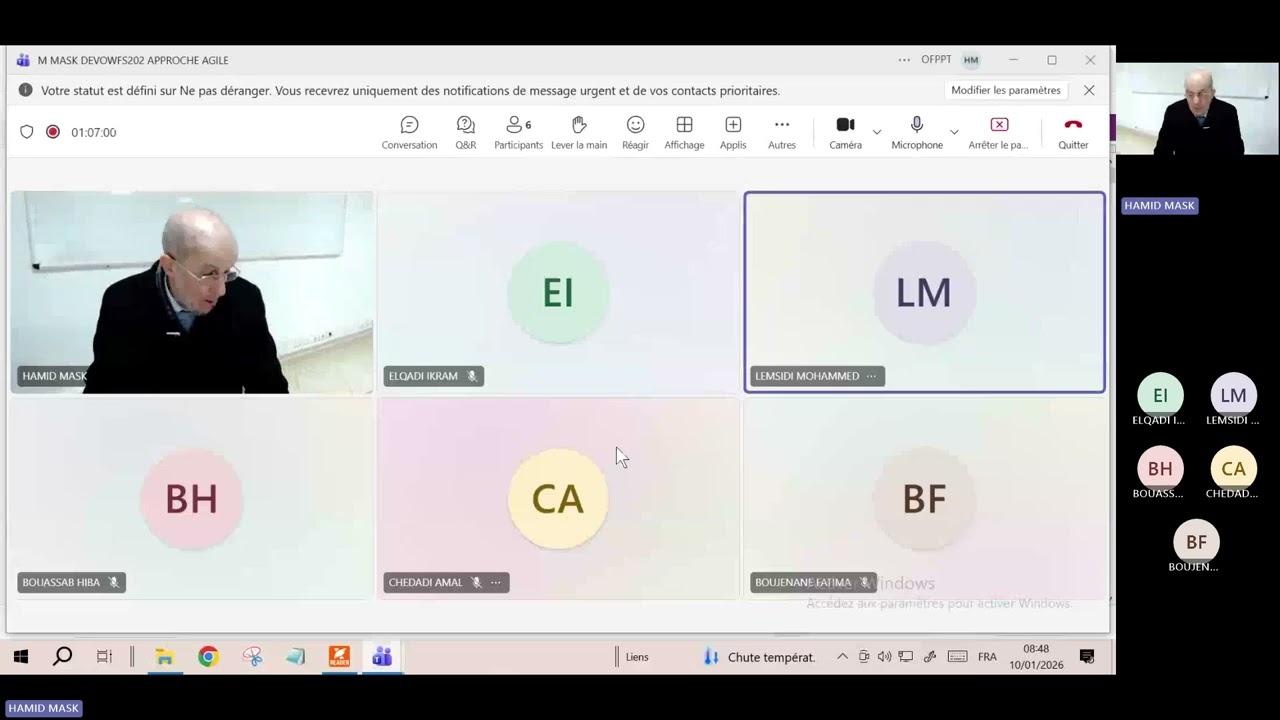This screenshot has width=1280, height=720.
Task: Select the LM avatar of LEMSIDI MOHAMMED
Action: pos(924,292)
